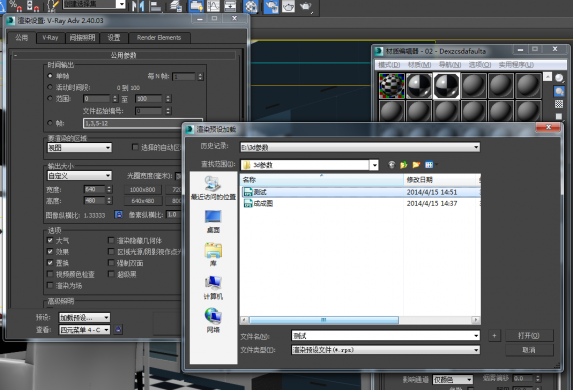573x390 pixels.
Task: Click the Spinner Snap toggle icon
Action: tap(33, 5)
